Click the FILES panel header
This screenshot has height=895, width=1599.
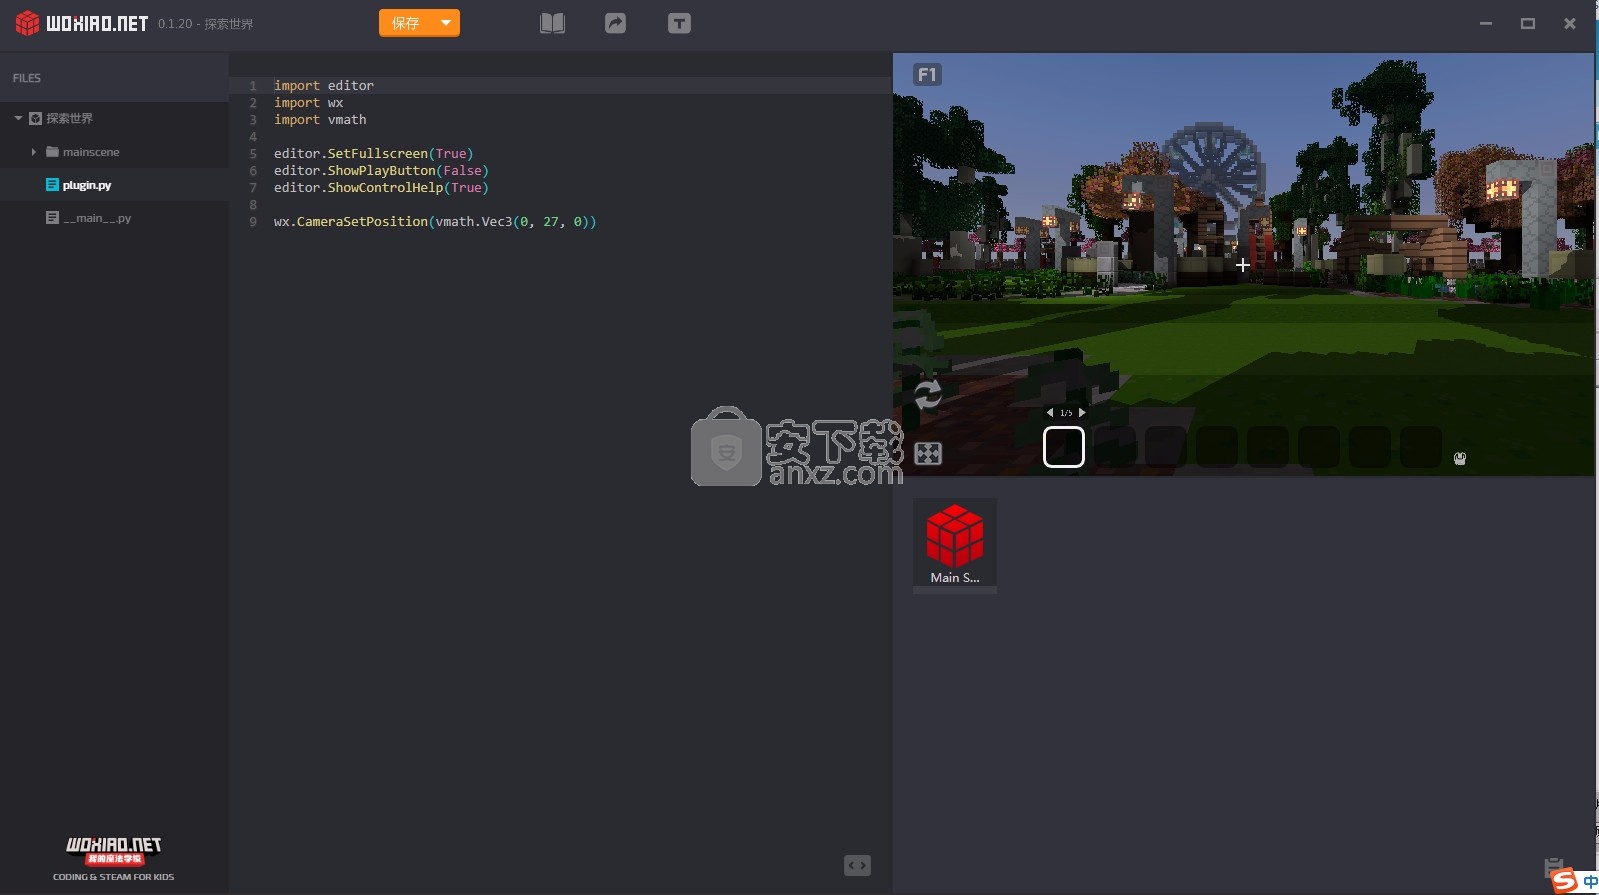click(x=27, y=78)
